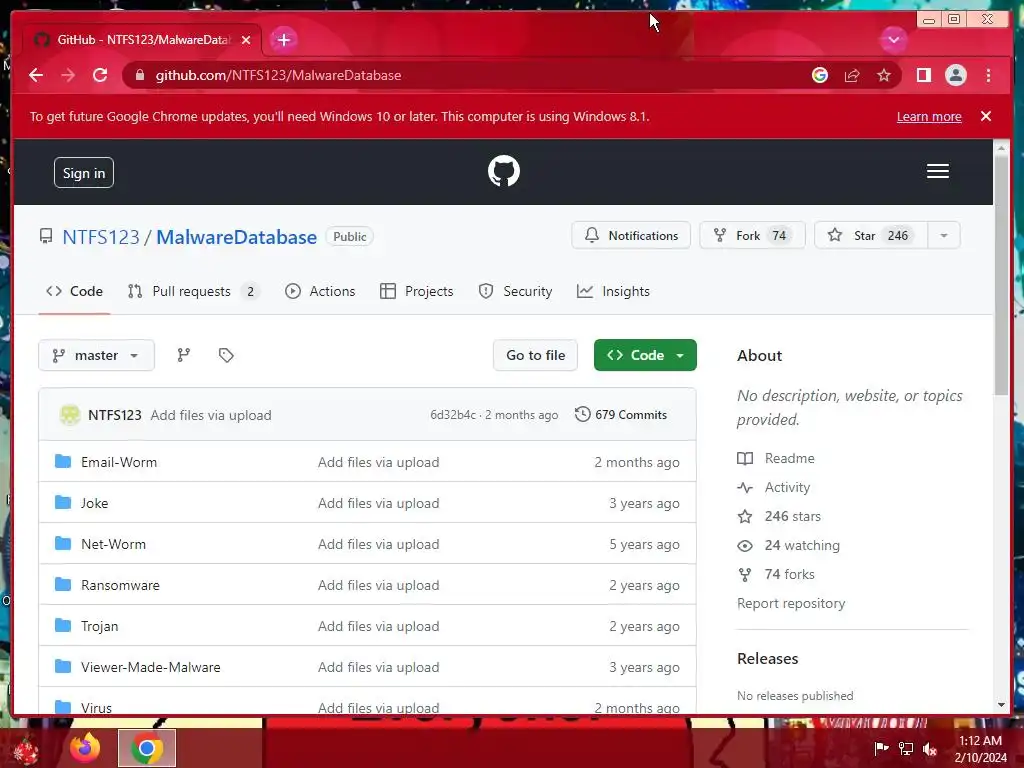Reload the GitHub page
Viewport: 1024px width, 768px height.
pyautogui.click(x=100, y=75)
